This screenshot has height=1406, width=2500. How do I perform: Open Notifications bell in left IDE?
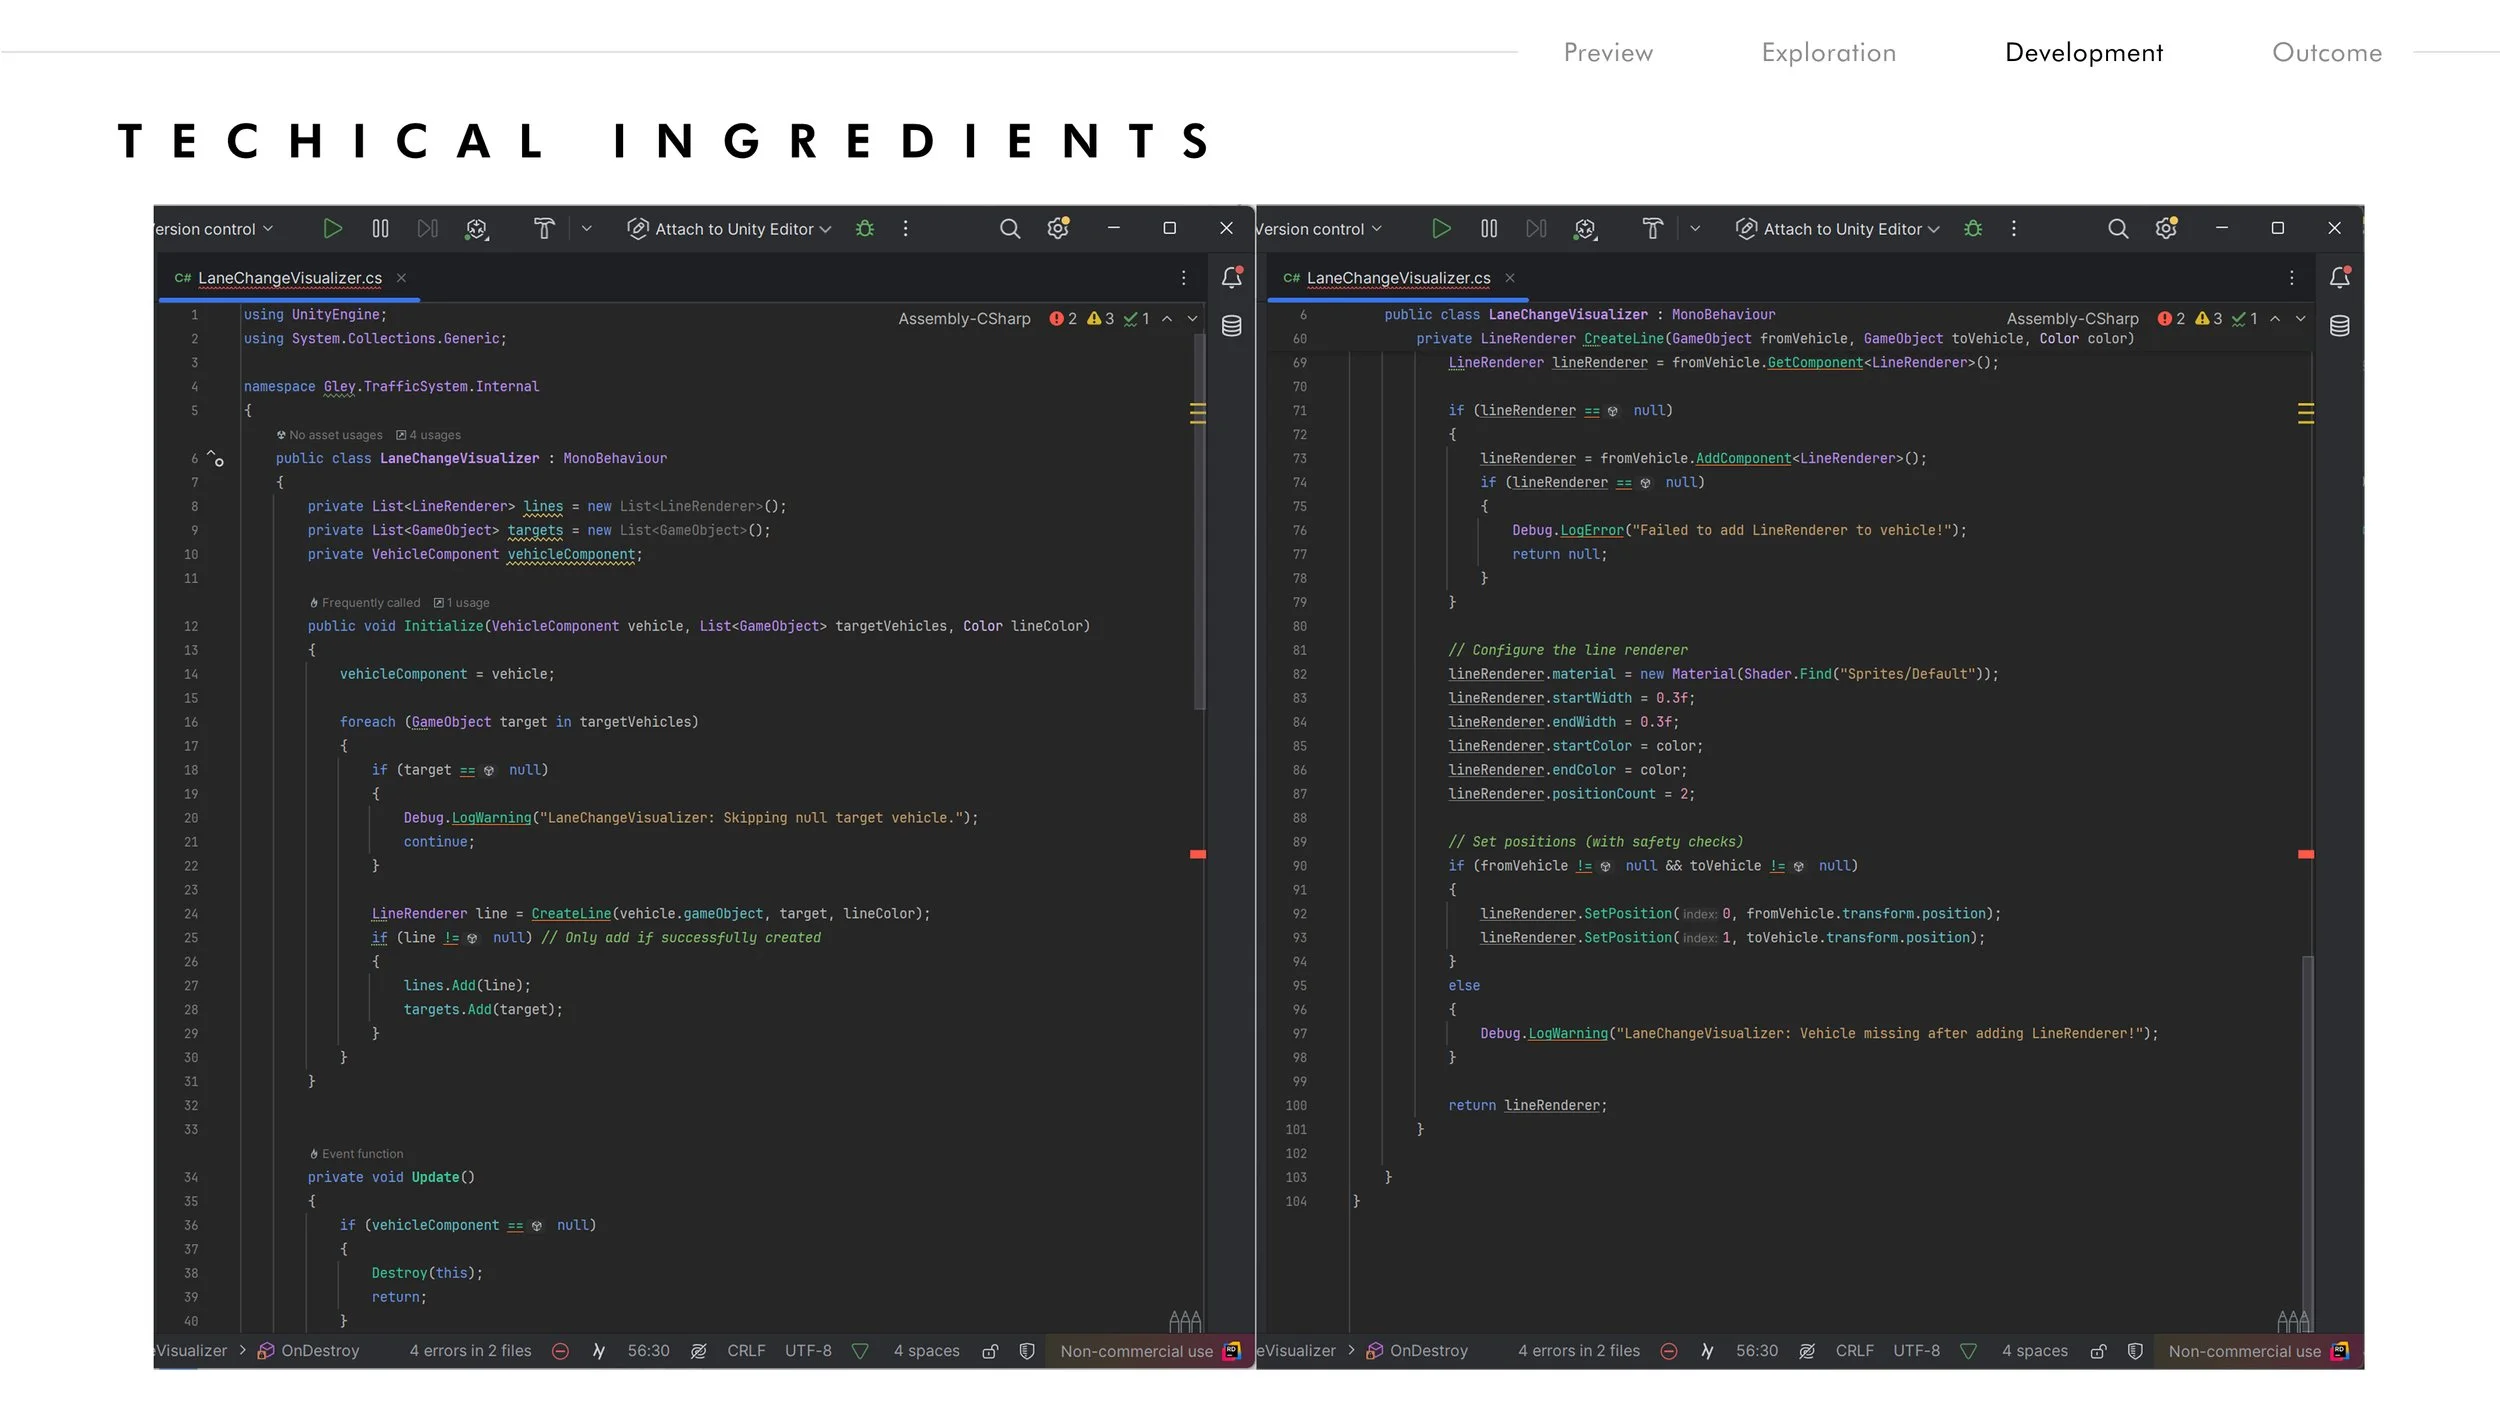(1232, 278)
